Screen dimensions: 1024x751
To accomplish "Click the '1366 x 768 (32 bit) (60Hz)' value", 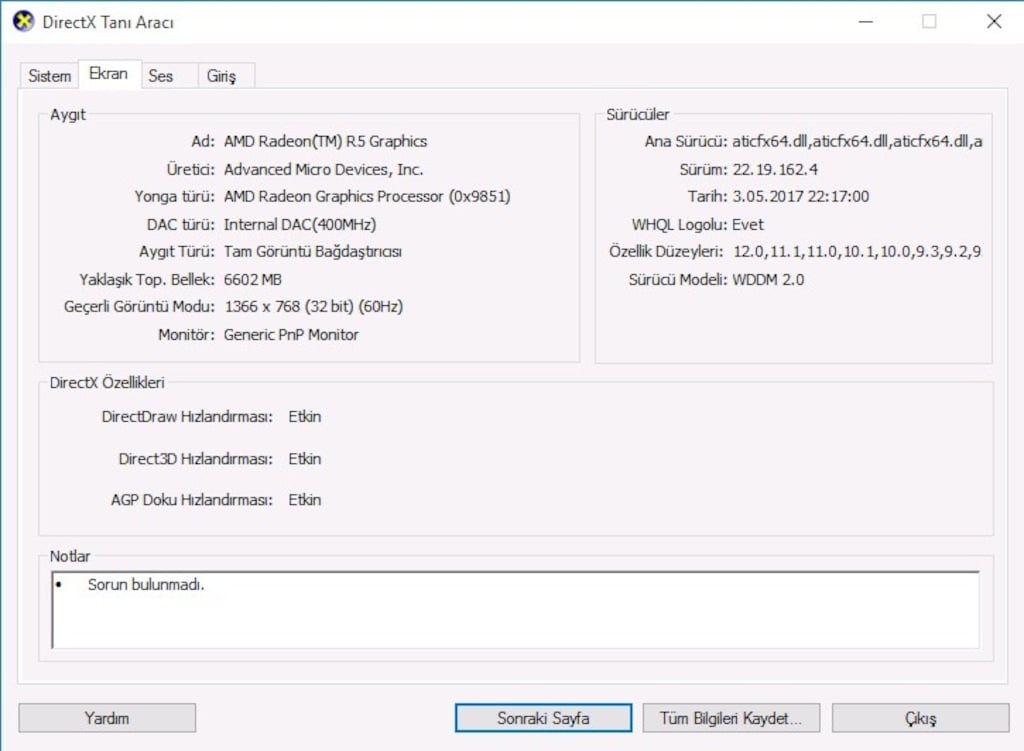I will click(x=313, y=307).
